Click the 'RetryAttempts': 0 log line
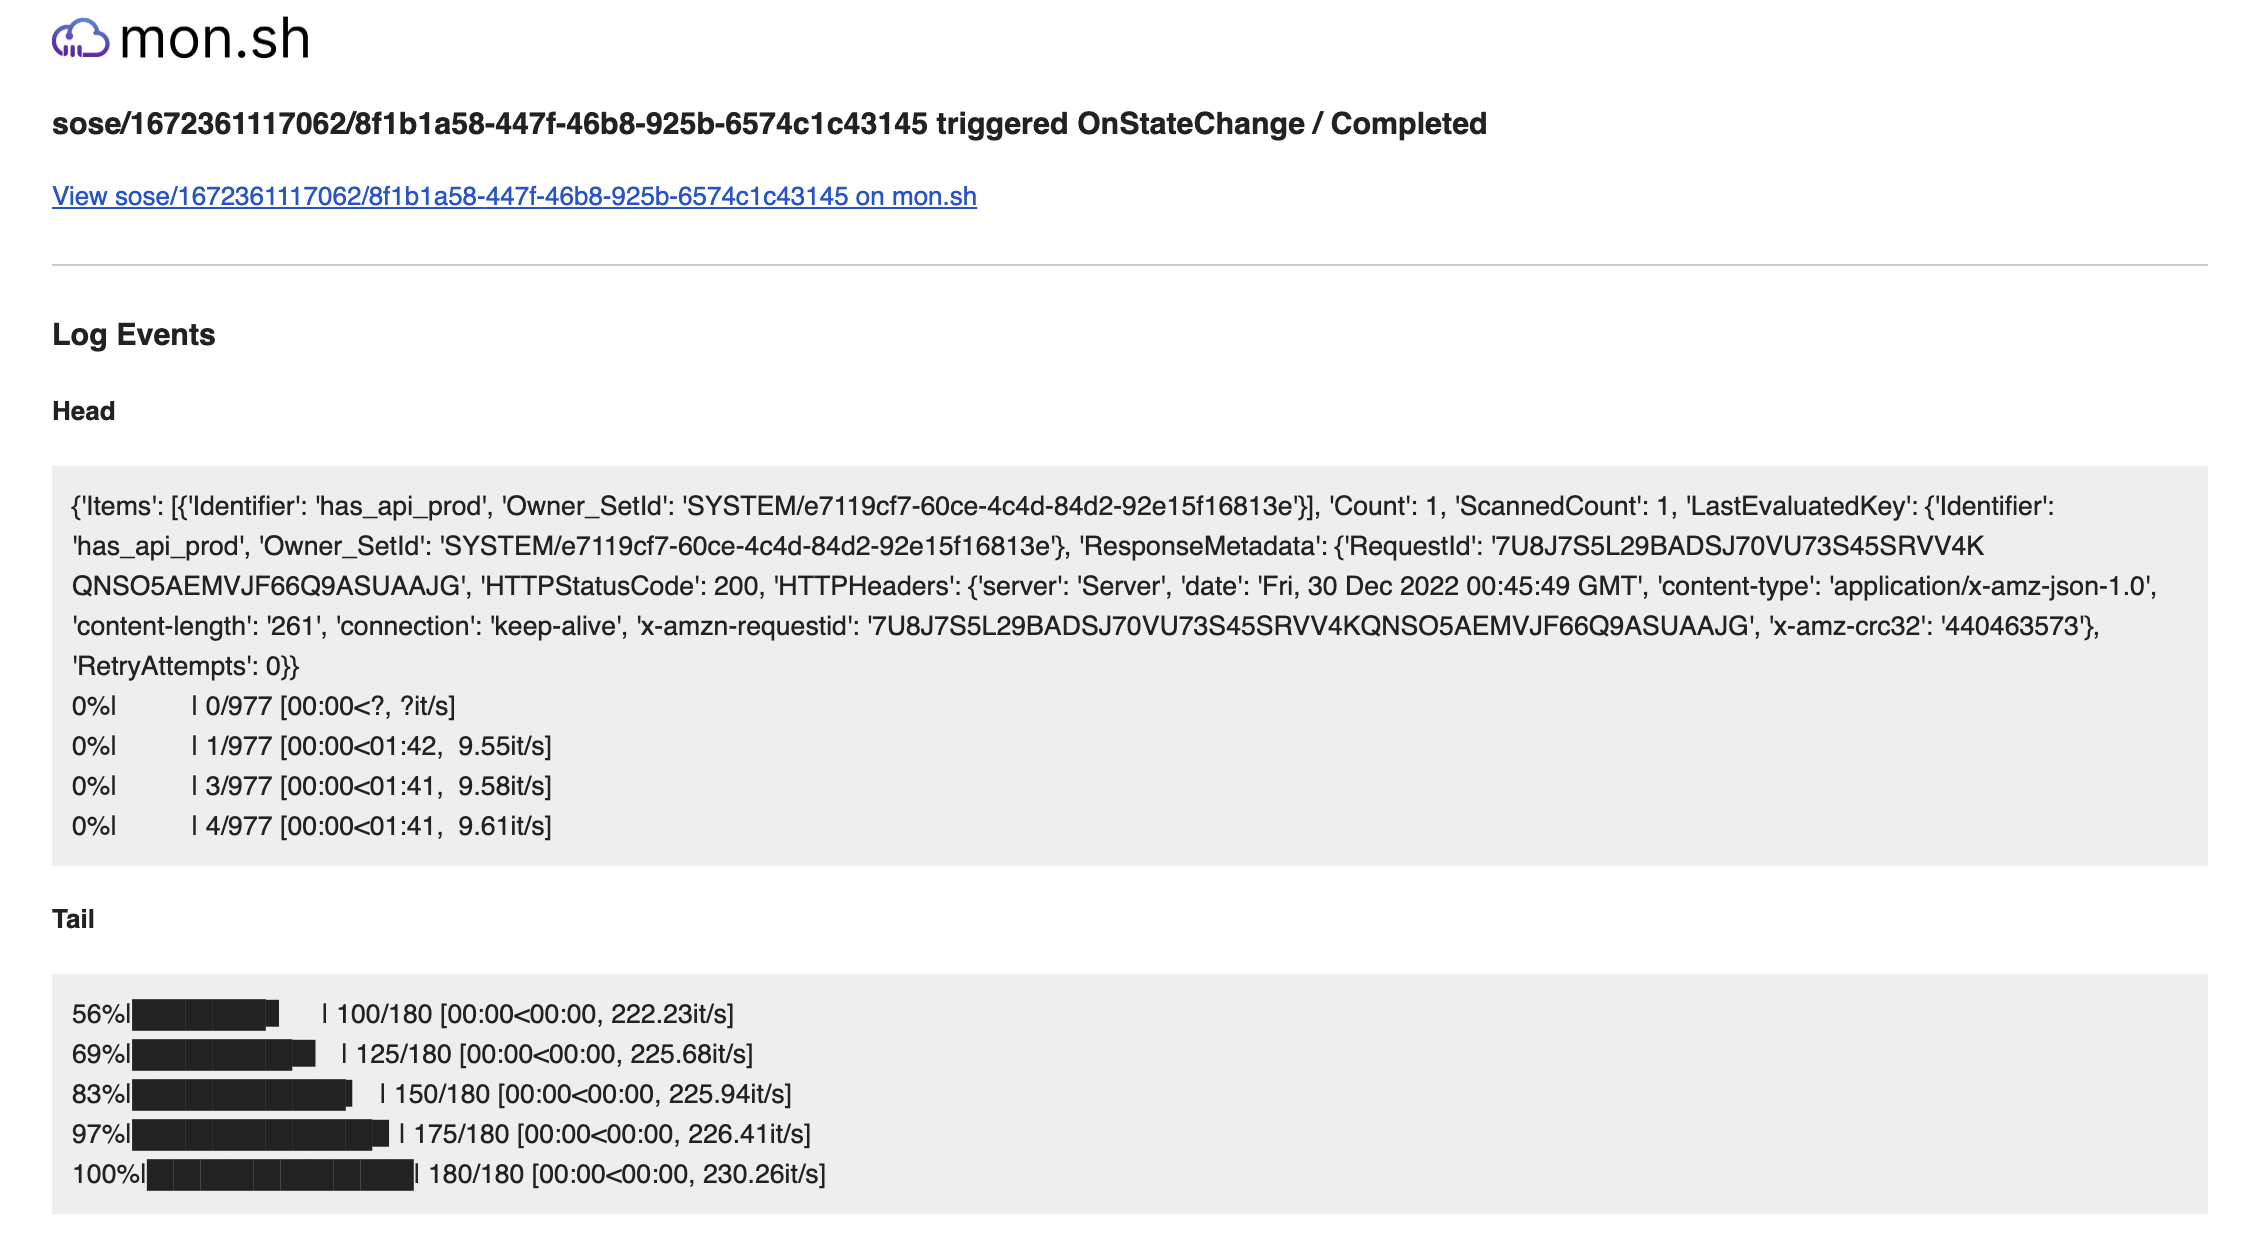 [x=186, y=666]
